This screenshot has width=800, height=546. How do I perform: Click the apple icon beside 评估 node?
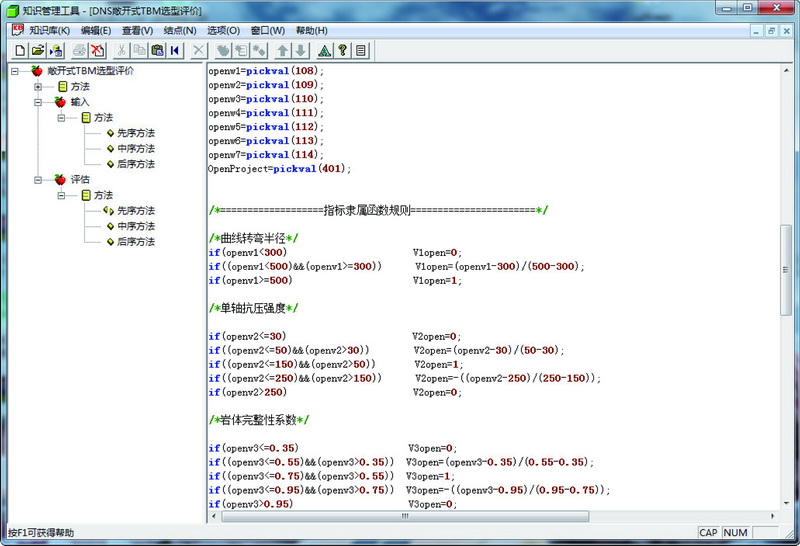60,180
